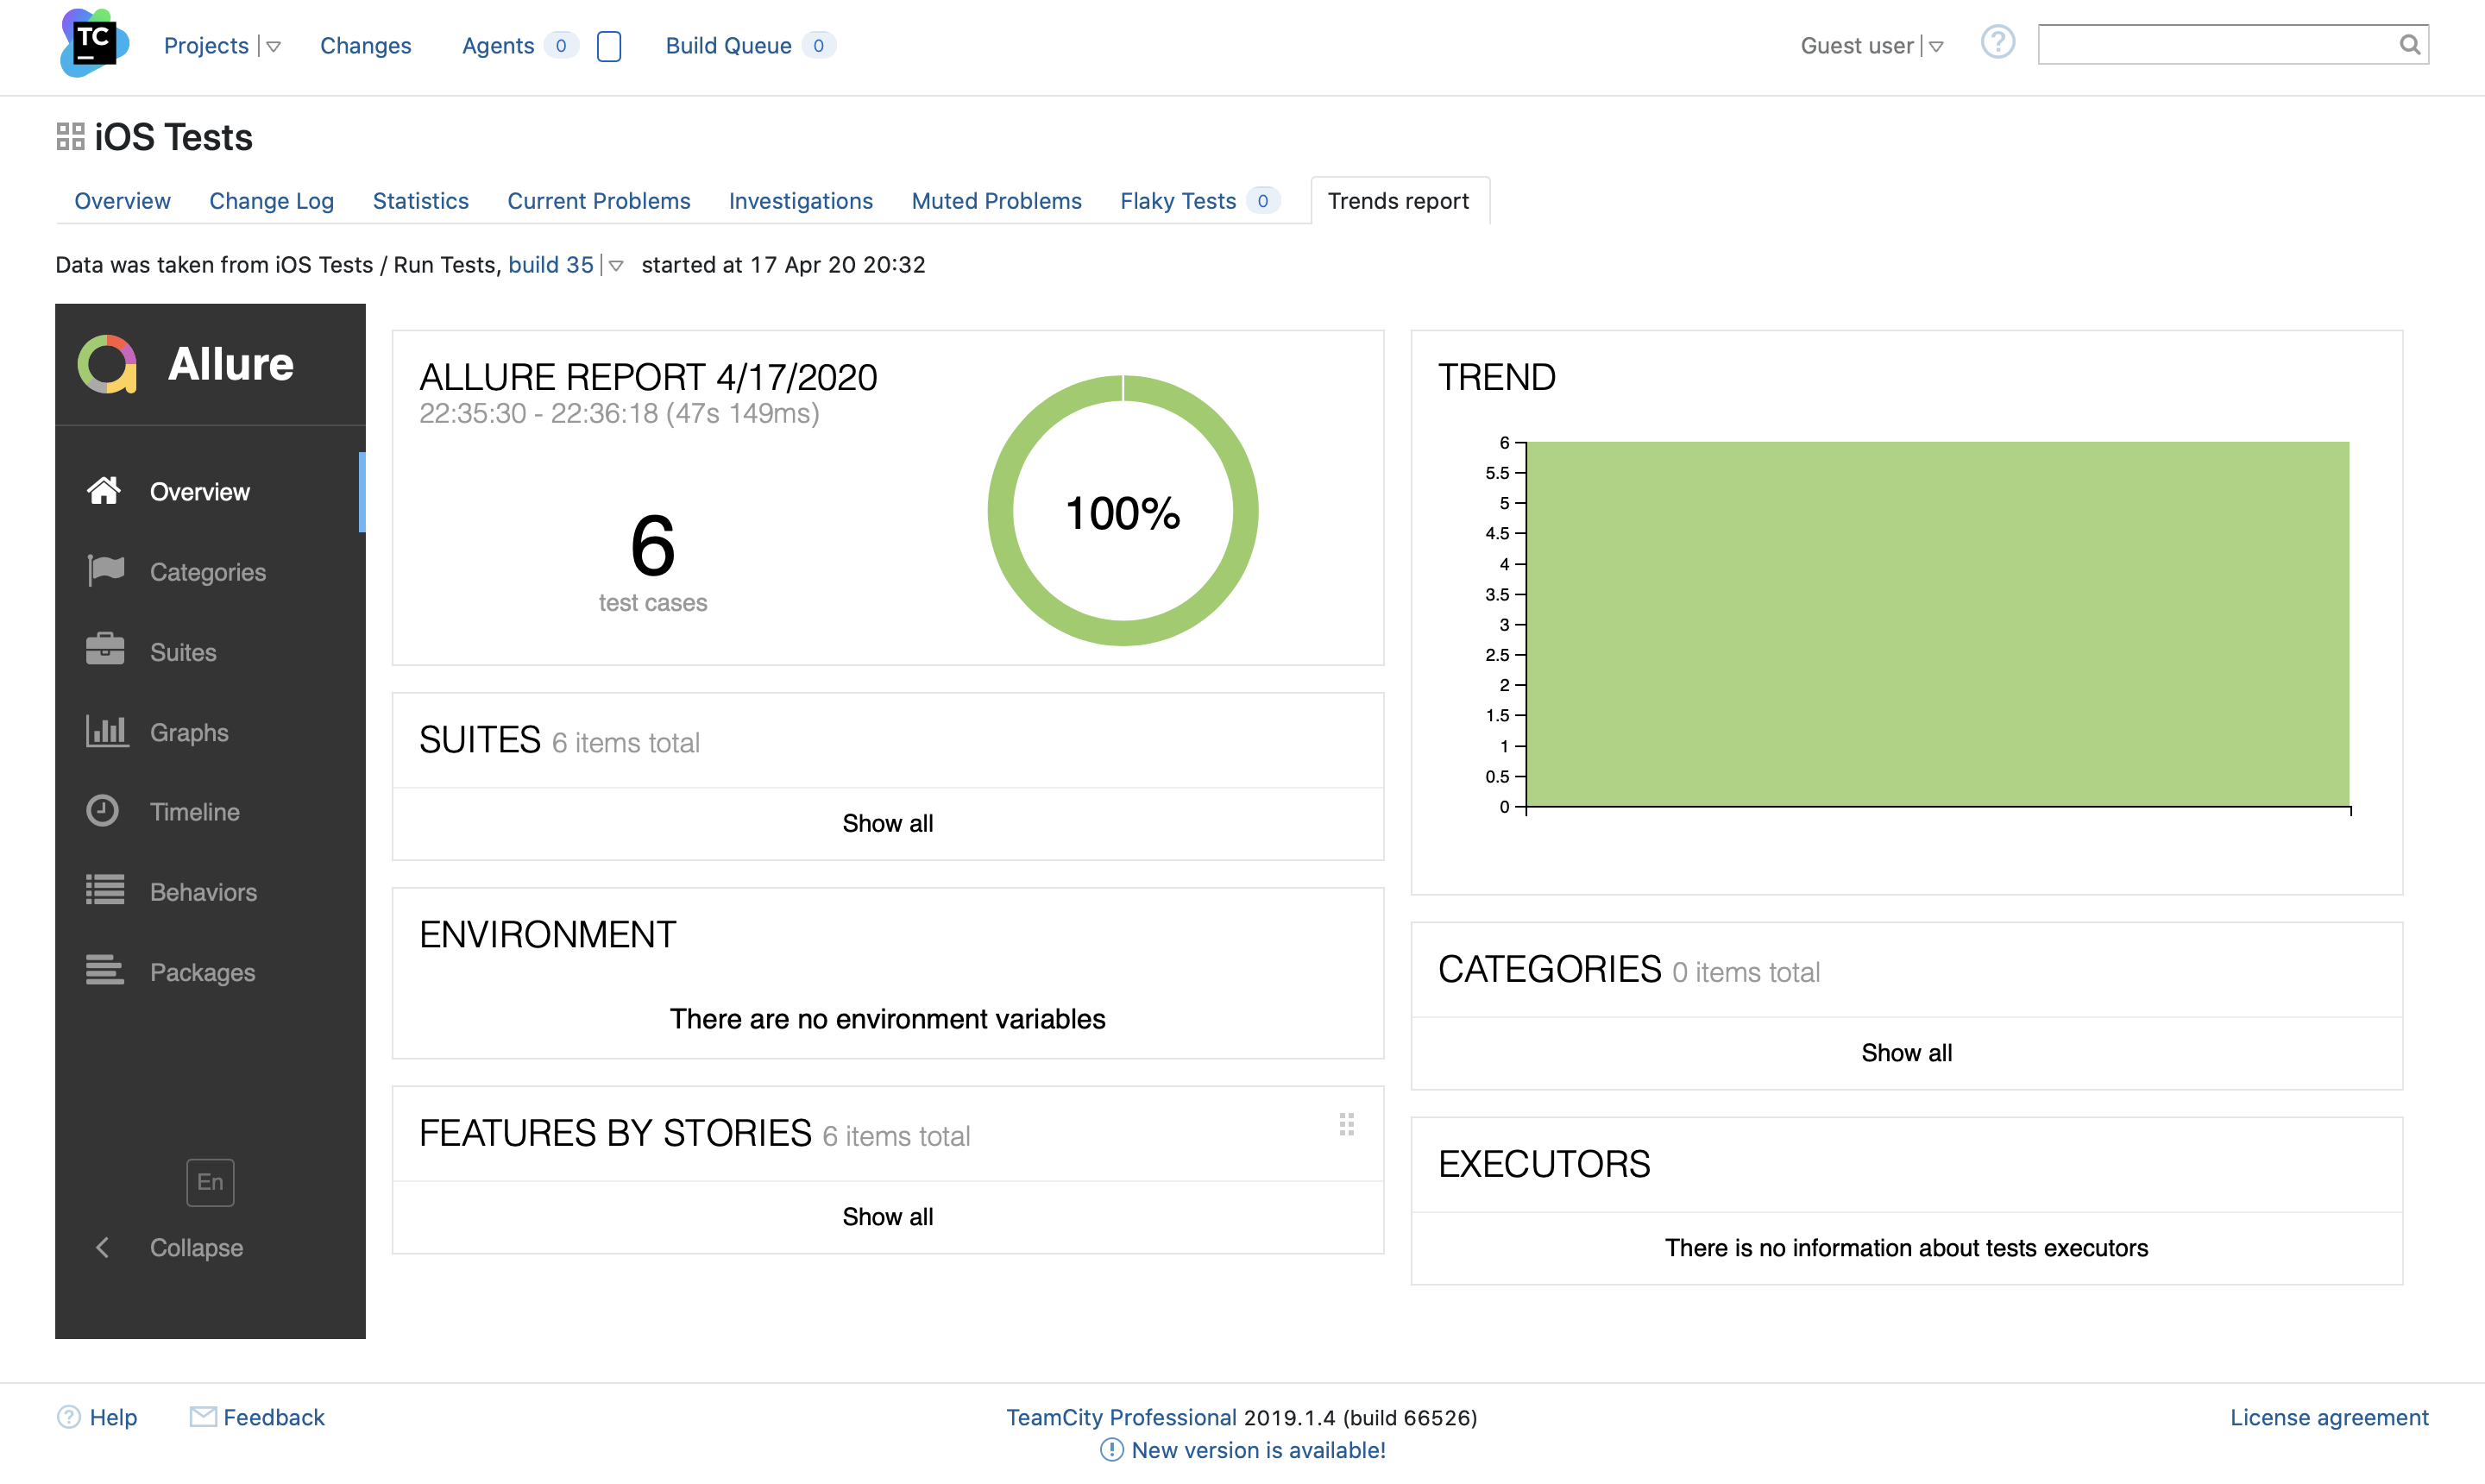The height and width of the screenshot is (1484, 2485).
Task: Open the Packages icon in sidebar
Action: coord(105,971)
